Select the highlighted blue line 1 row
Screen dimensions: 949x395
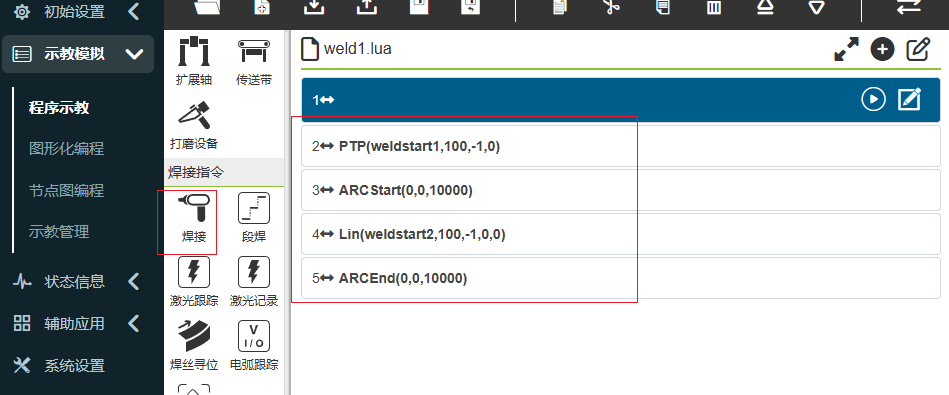(x=621, y=100)
